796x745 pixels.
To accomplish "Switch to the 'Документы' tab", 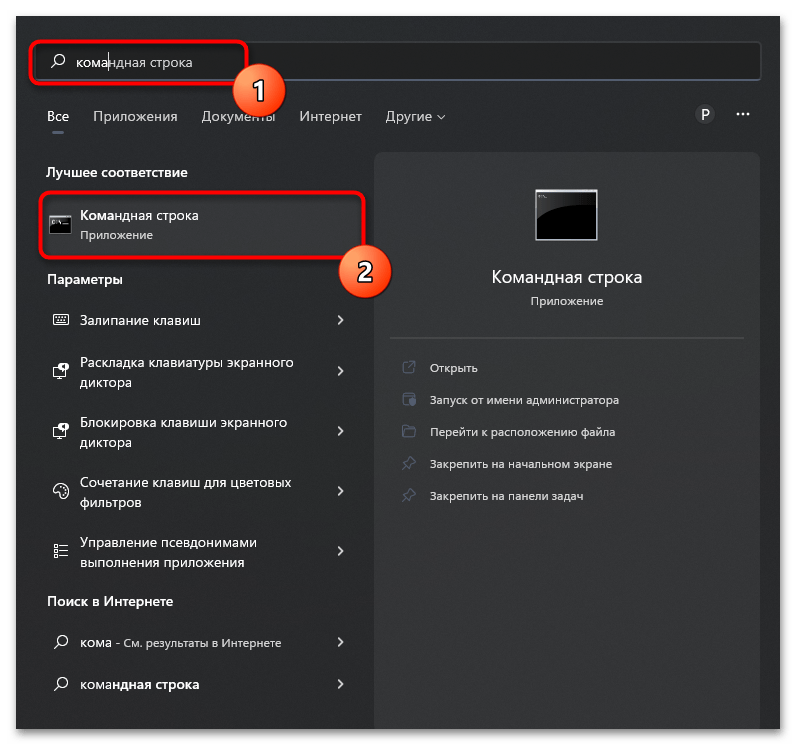I will point(238,116).
